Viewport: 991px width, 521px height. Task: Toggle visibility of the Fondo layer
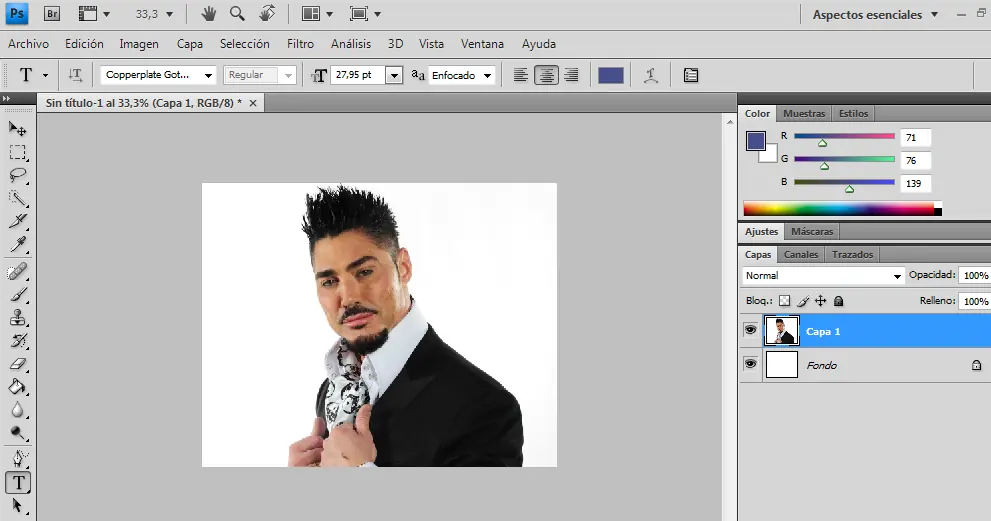(750, 365)
